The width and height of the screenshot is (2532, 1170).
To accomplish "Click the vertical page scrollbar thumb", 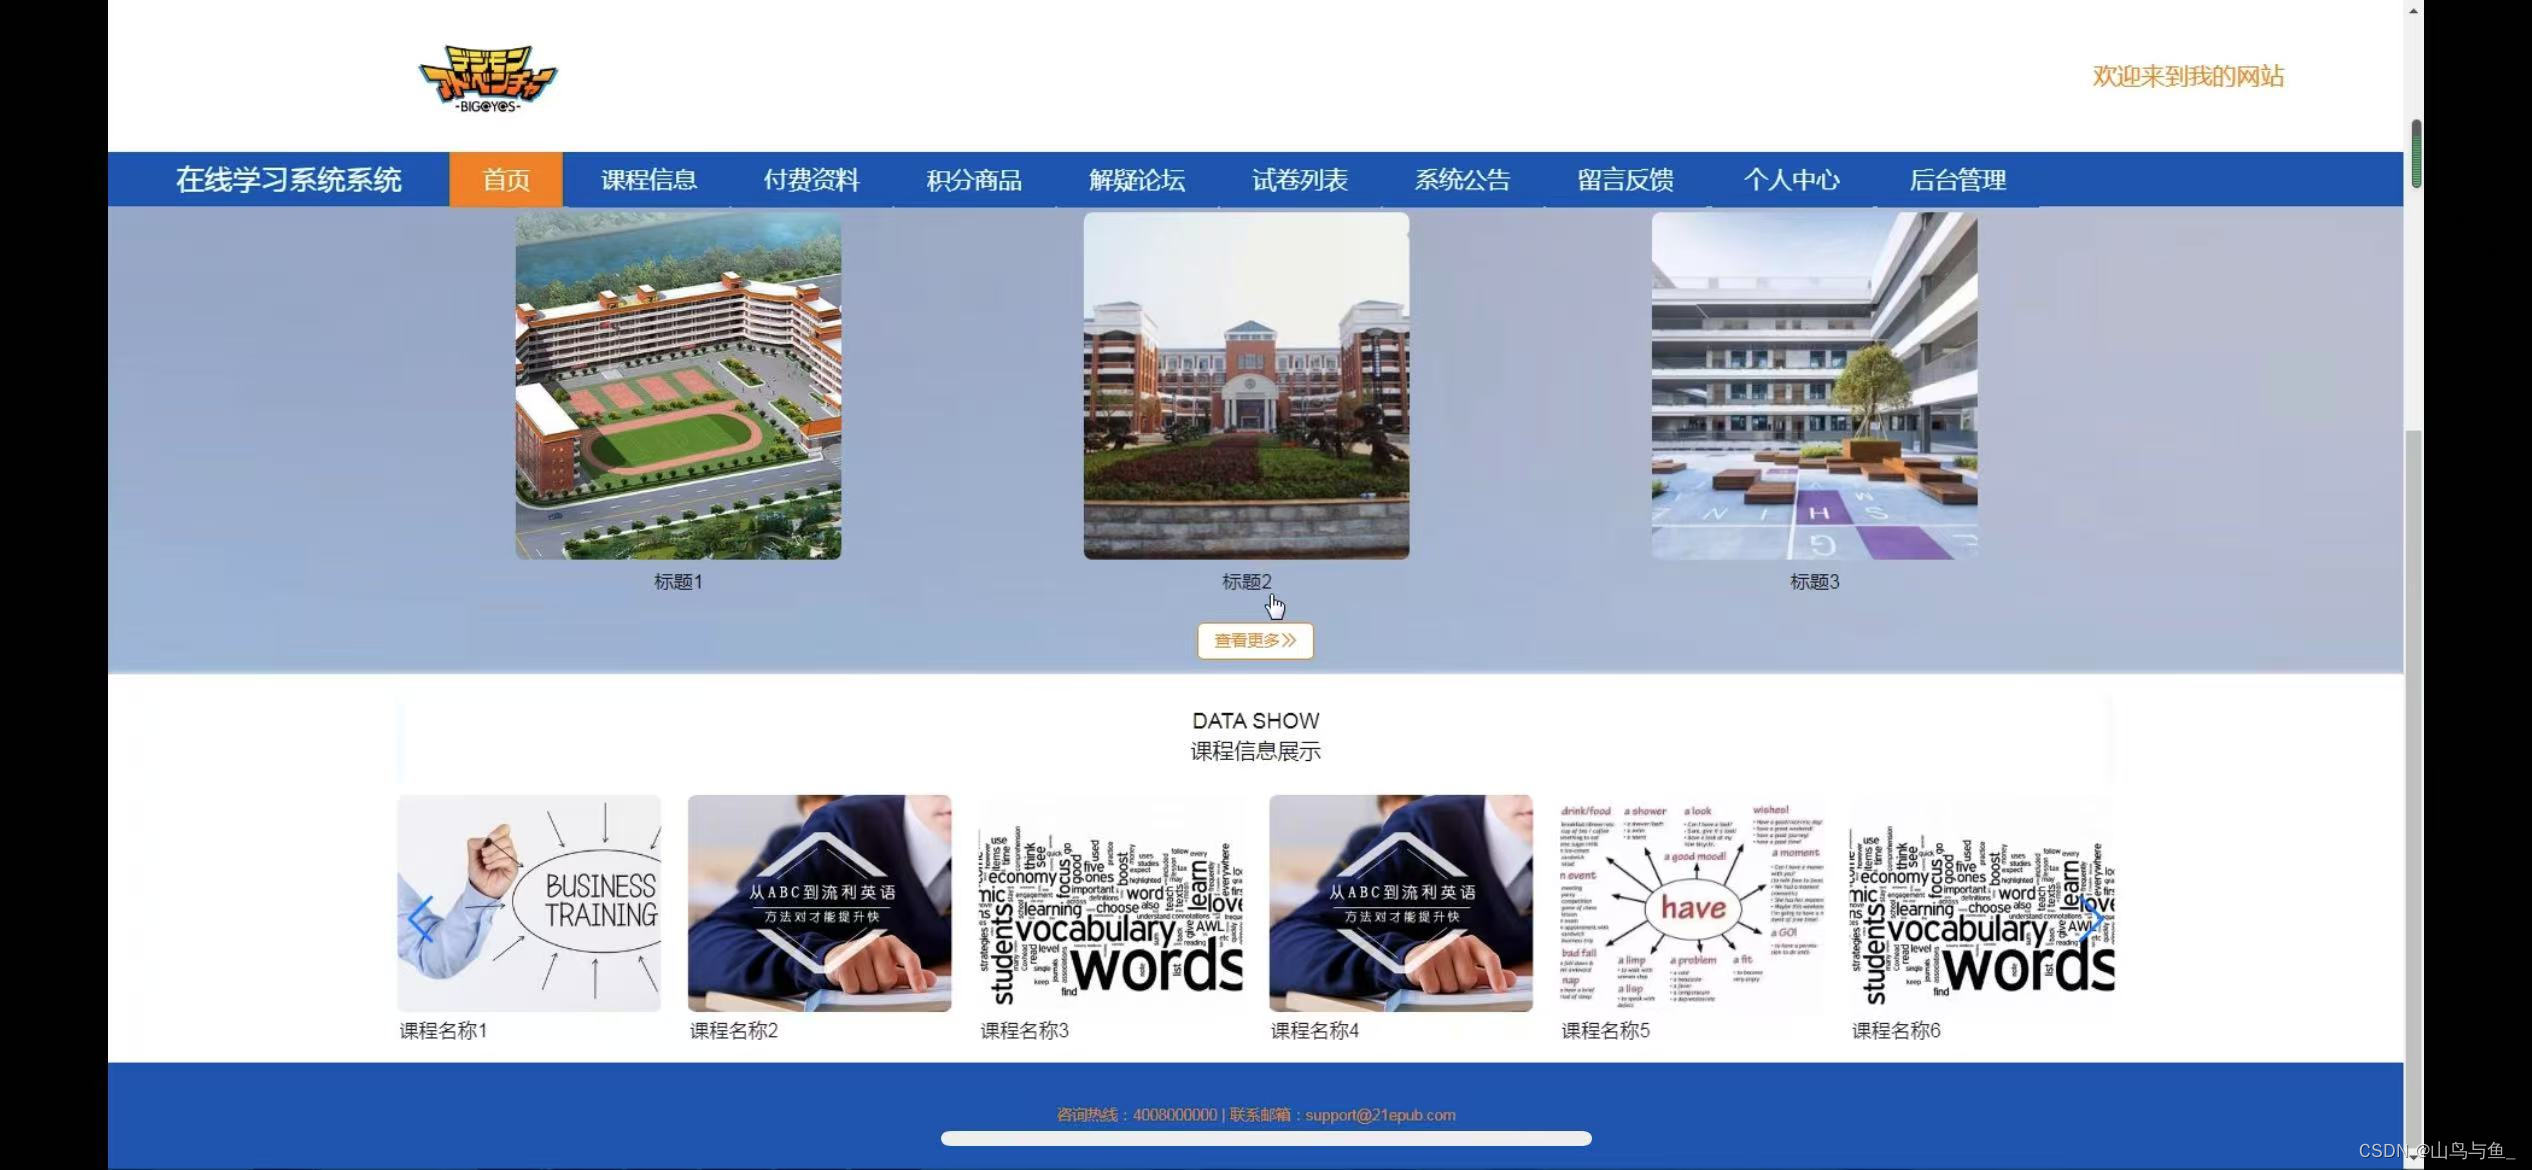I will point(2416,153).
